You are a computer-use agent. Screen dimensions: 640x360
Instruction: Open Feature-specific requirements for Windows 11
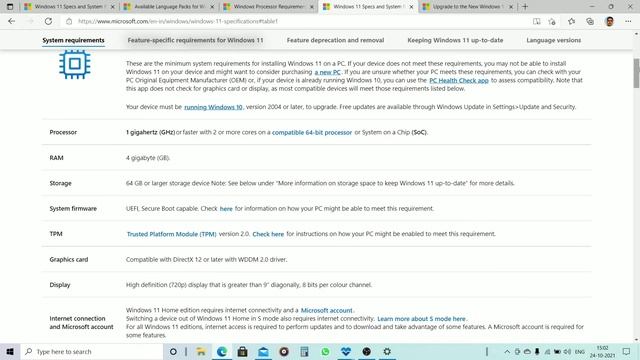[x=195, y=40]
